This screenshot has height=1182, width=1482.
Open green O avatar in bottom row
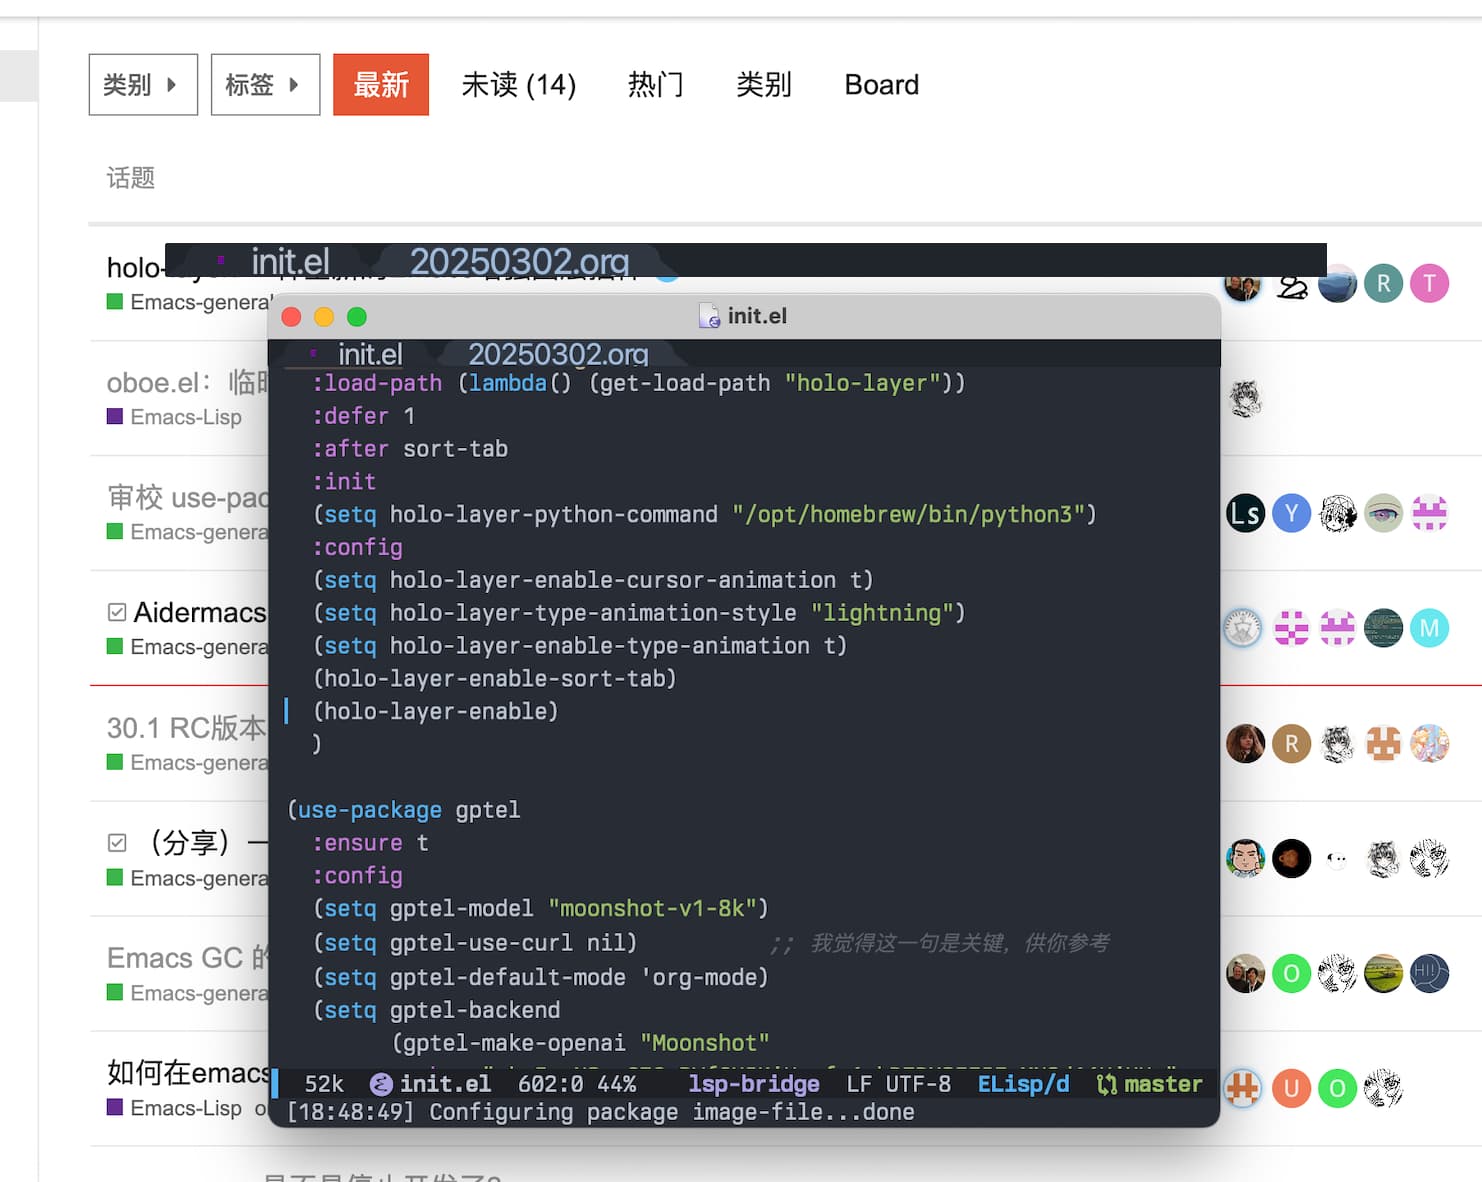click(x=1338, y=1089)
